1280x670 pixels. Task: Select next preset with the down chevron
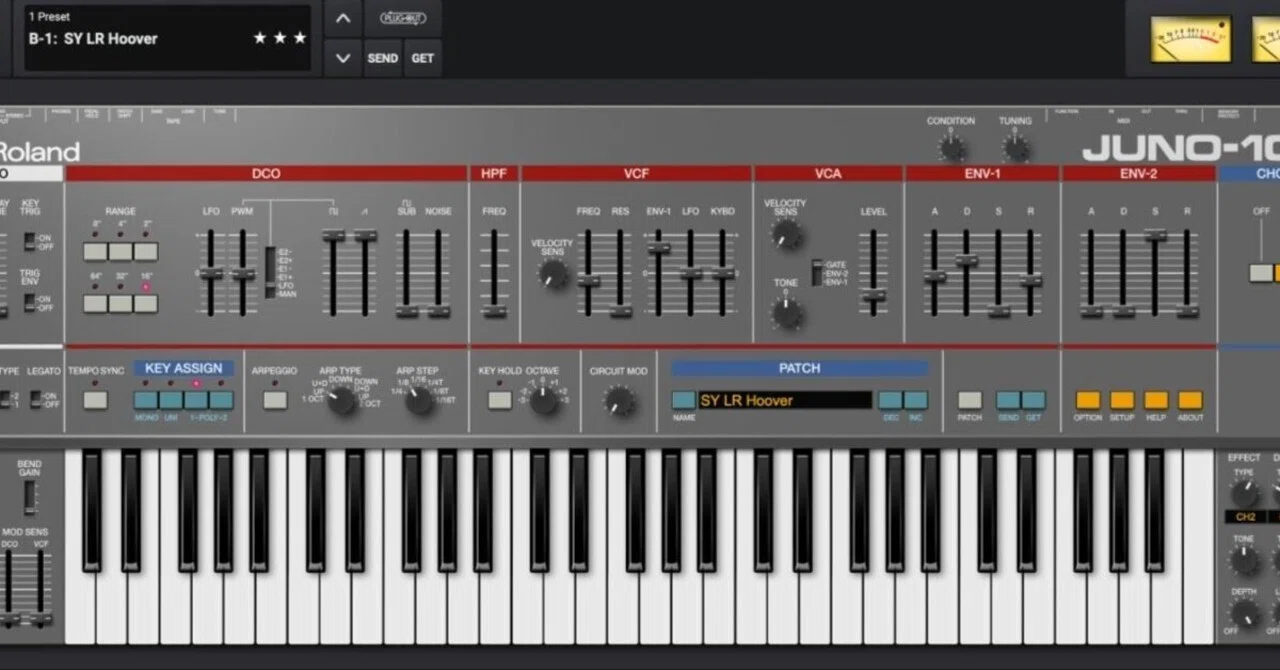point(343,58)
